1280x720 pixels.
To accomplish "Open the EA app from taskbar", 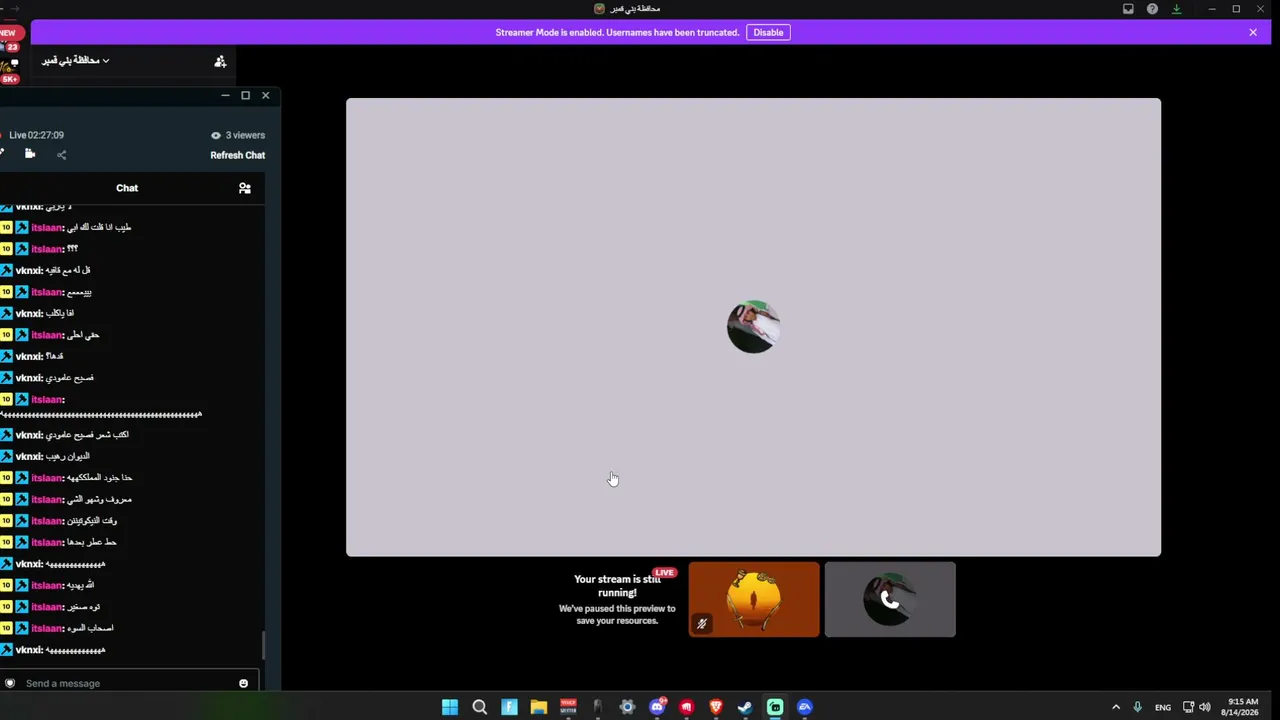I will [x=805, y=707].
